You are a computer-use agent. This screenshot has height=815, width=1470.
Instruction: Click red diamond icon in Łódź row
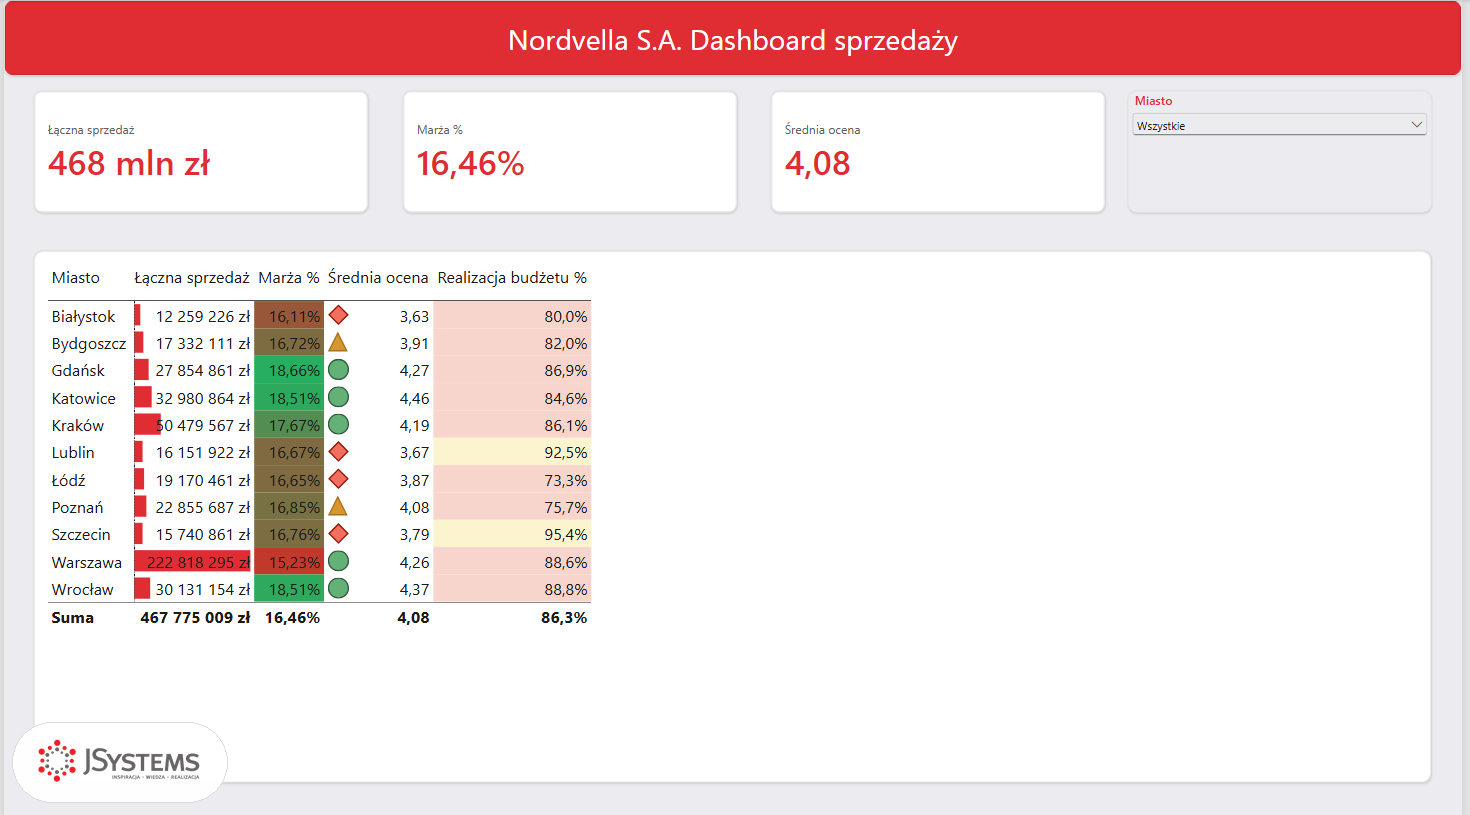pos(339,479)
